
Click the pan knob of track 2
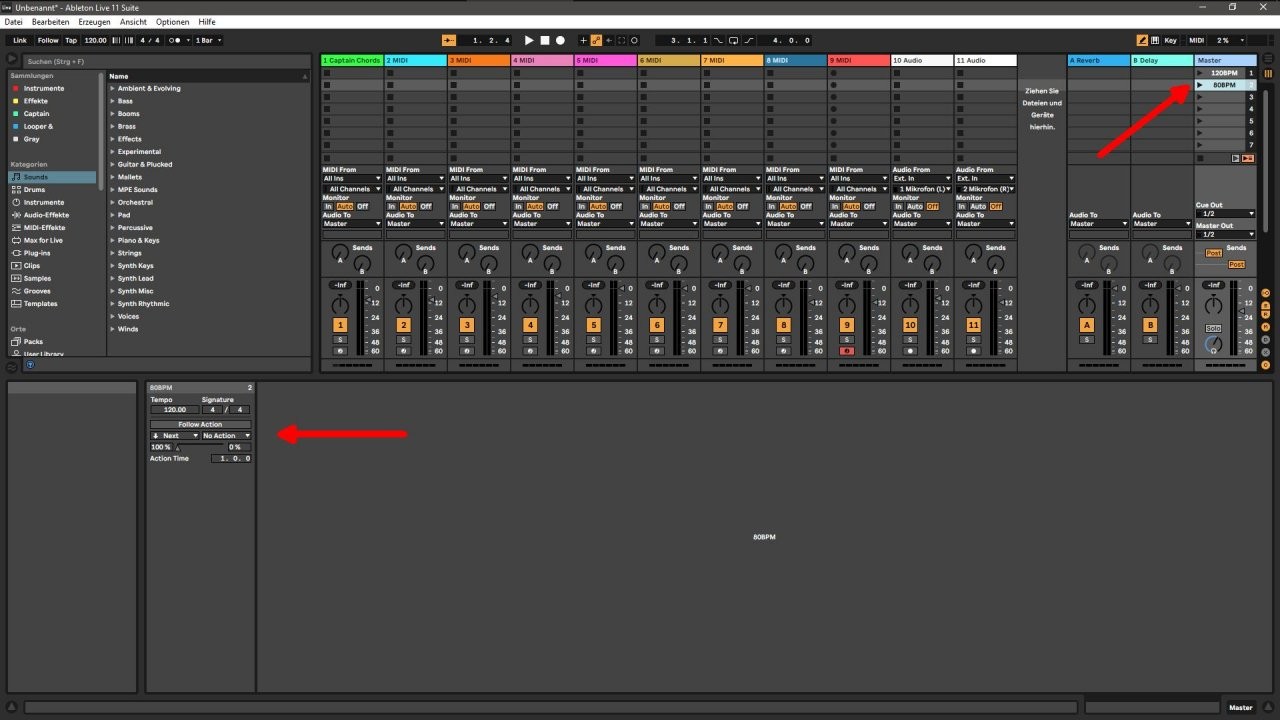(404, 305)
